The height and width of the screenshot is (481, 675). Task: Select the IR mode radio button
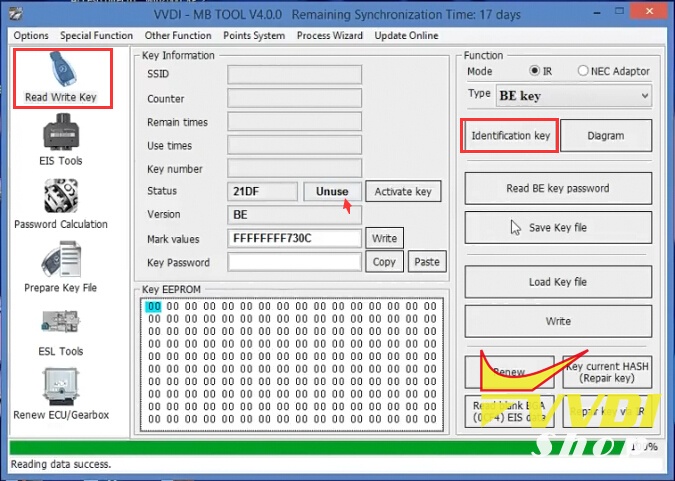(x=535, y=71)
